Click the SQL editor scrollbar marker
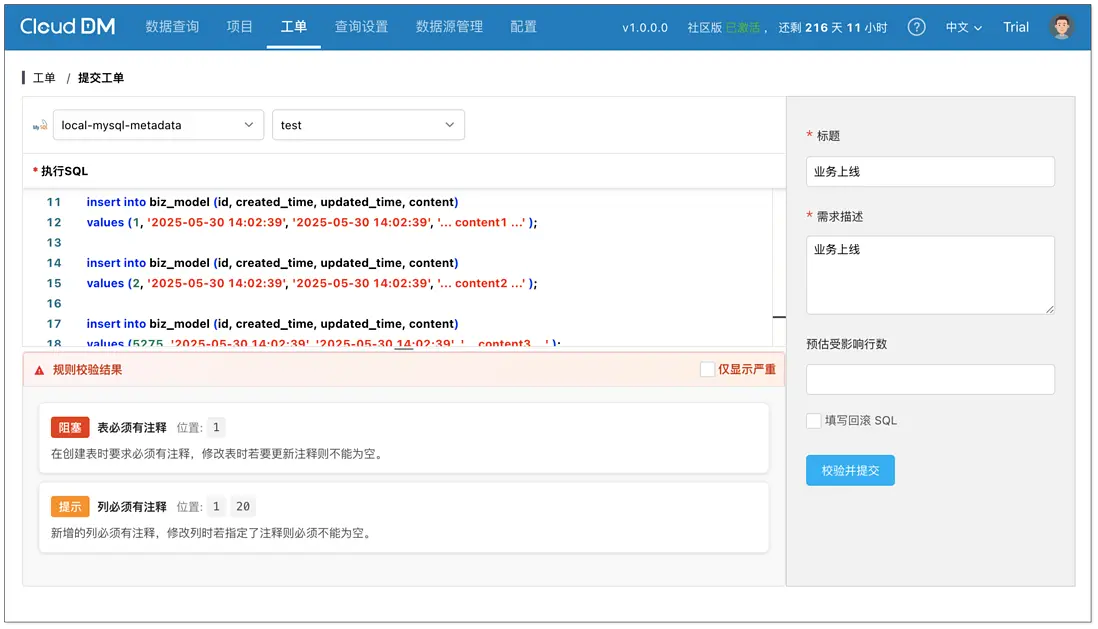The width and height of the screenshot is (1098, 629). pos(779,317)
